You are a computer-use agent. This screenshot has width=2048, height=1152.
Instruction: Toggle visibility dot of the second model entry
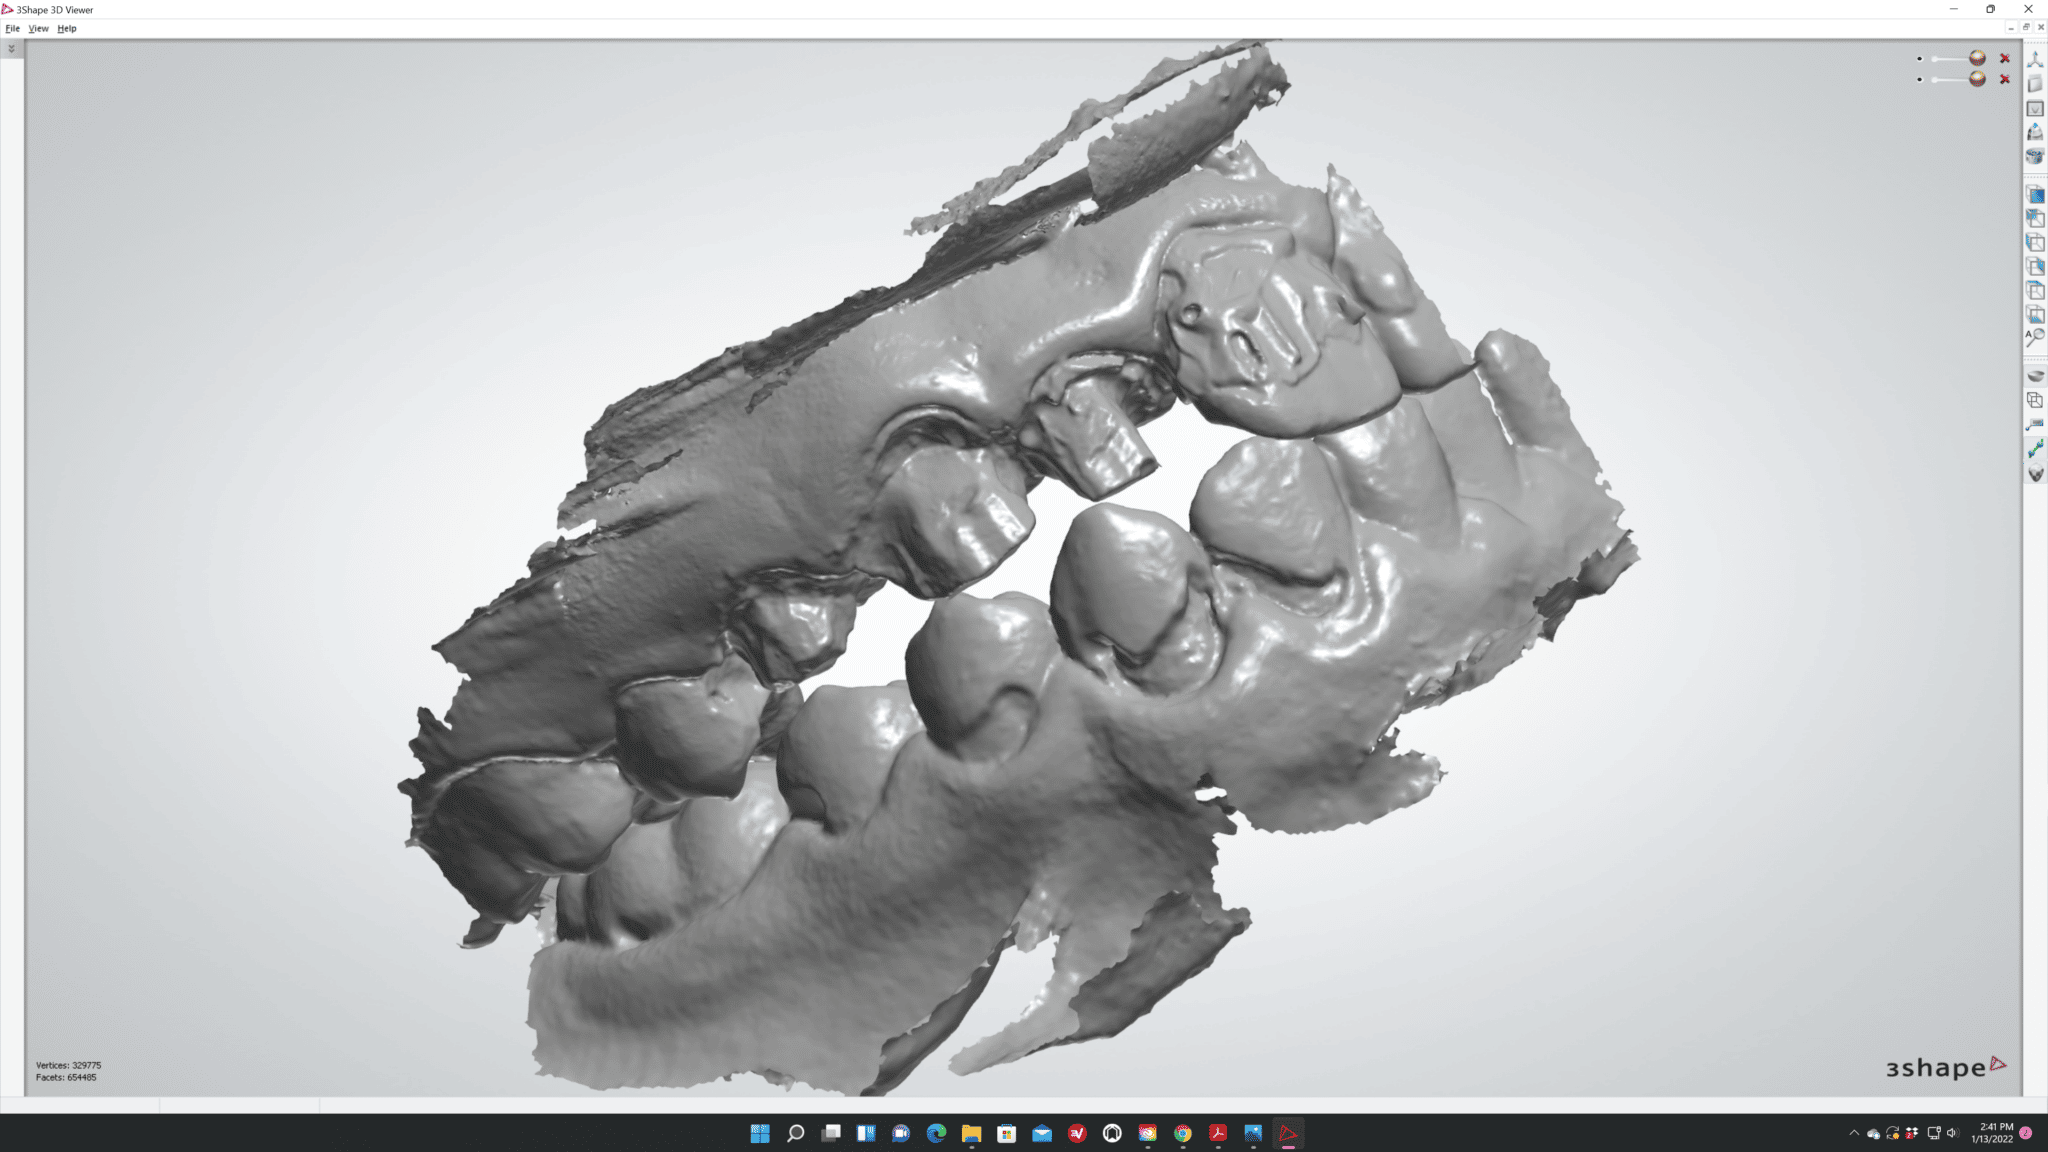click(x=1919, y=80)
